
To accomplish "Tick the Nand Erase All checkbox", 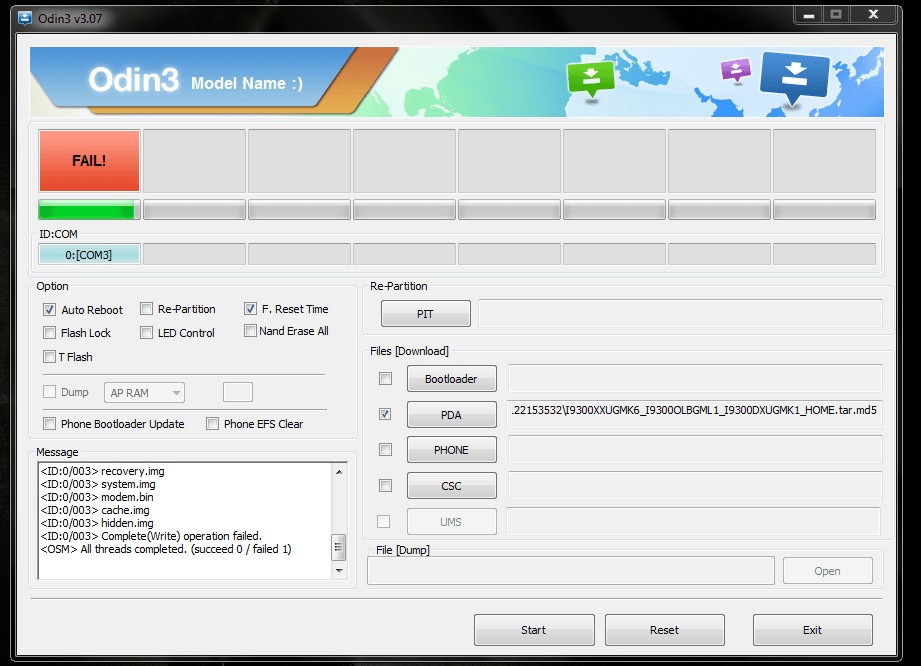I will pyautogui.click(x=250, y=331).
